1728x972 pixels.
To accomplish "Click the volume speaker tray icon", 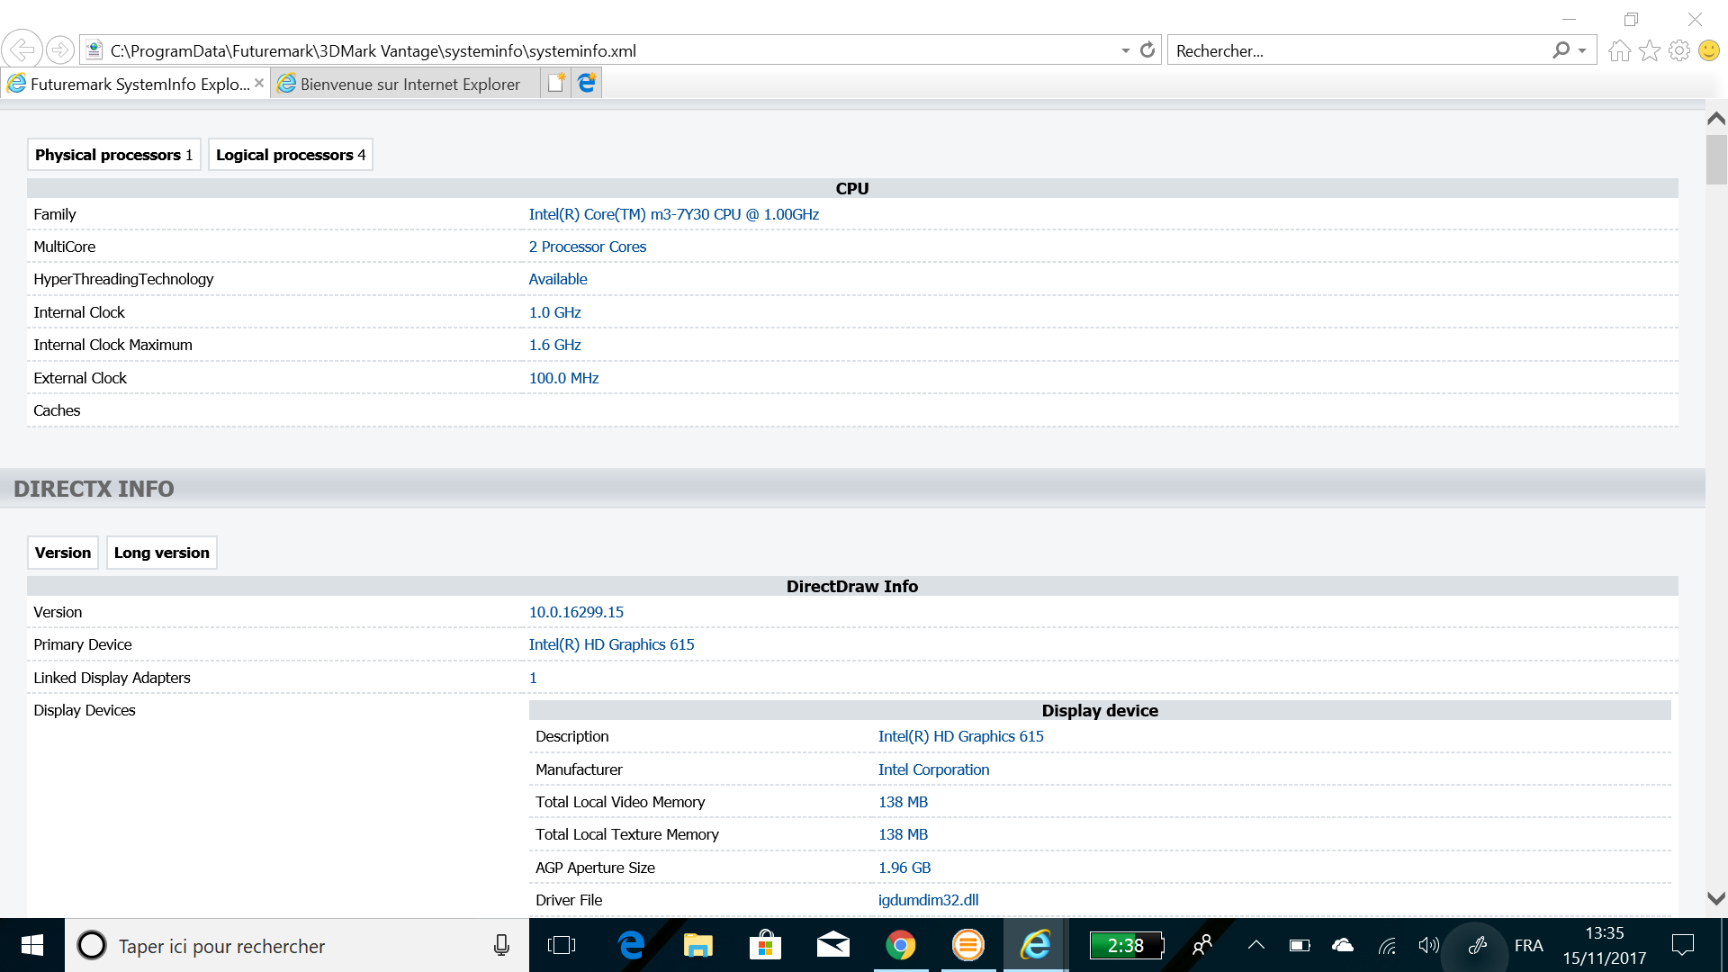I will 1428,945.
